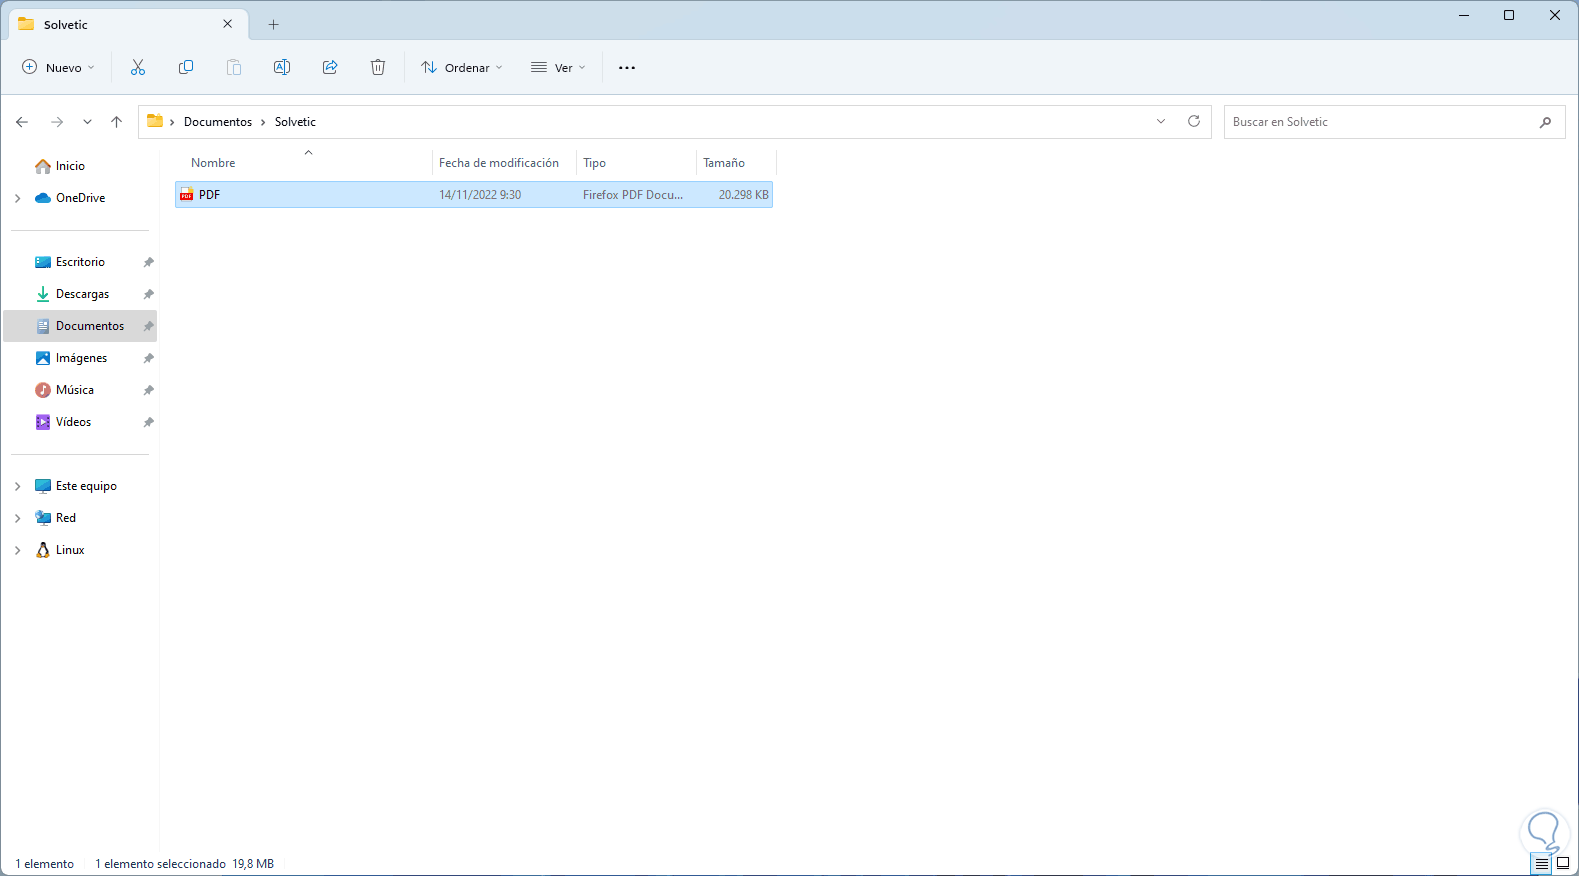This screenshot has height=876, width=1579.
Task: Click the file name PDF text
Action: point(209,195)
